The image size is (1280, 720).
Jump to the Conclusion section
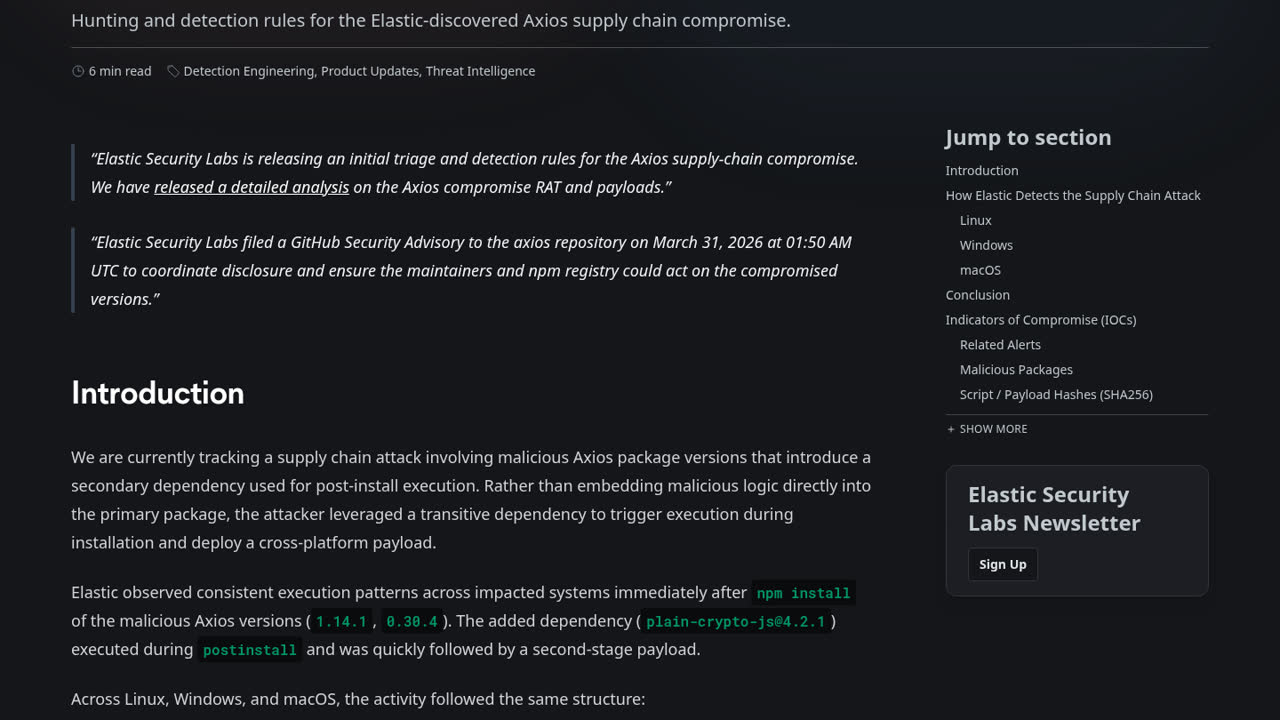tap(978, 295)
